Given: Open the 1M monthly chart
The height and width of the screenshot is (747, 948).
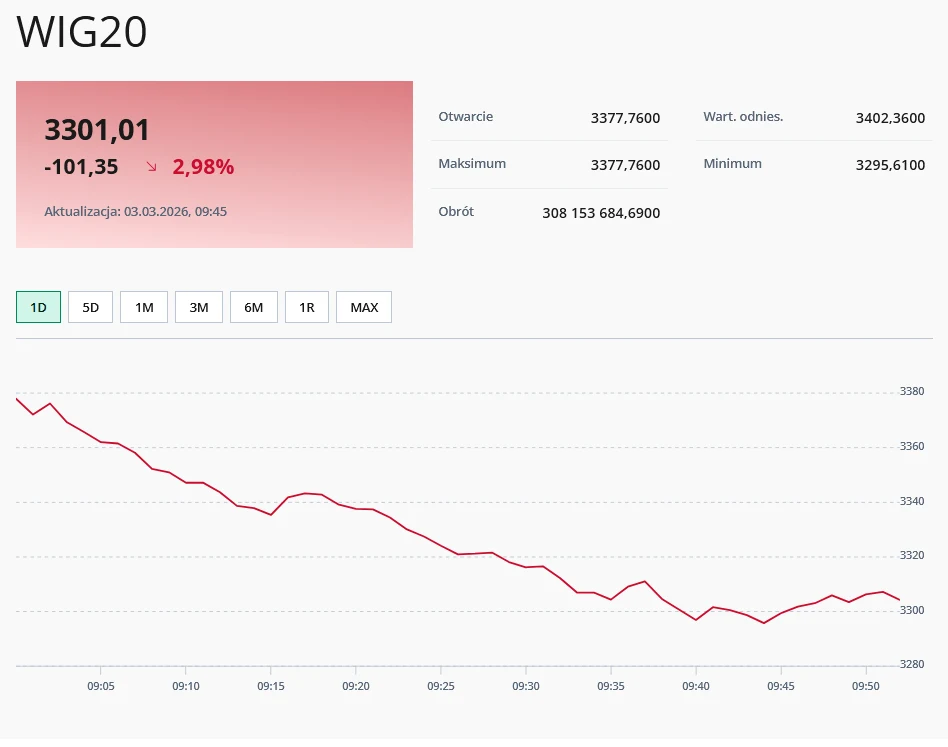Looking at the screenshot, I should pos(144,307).
